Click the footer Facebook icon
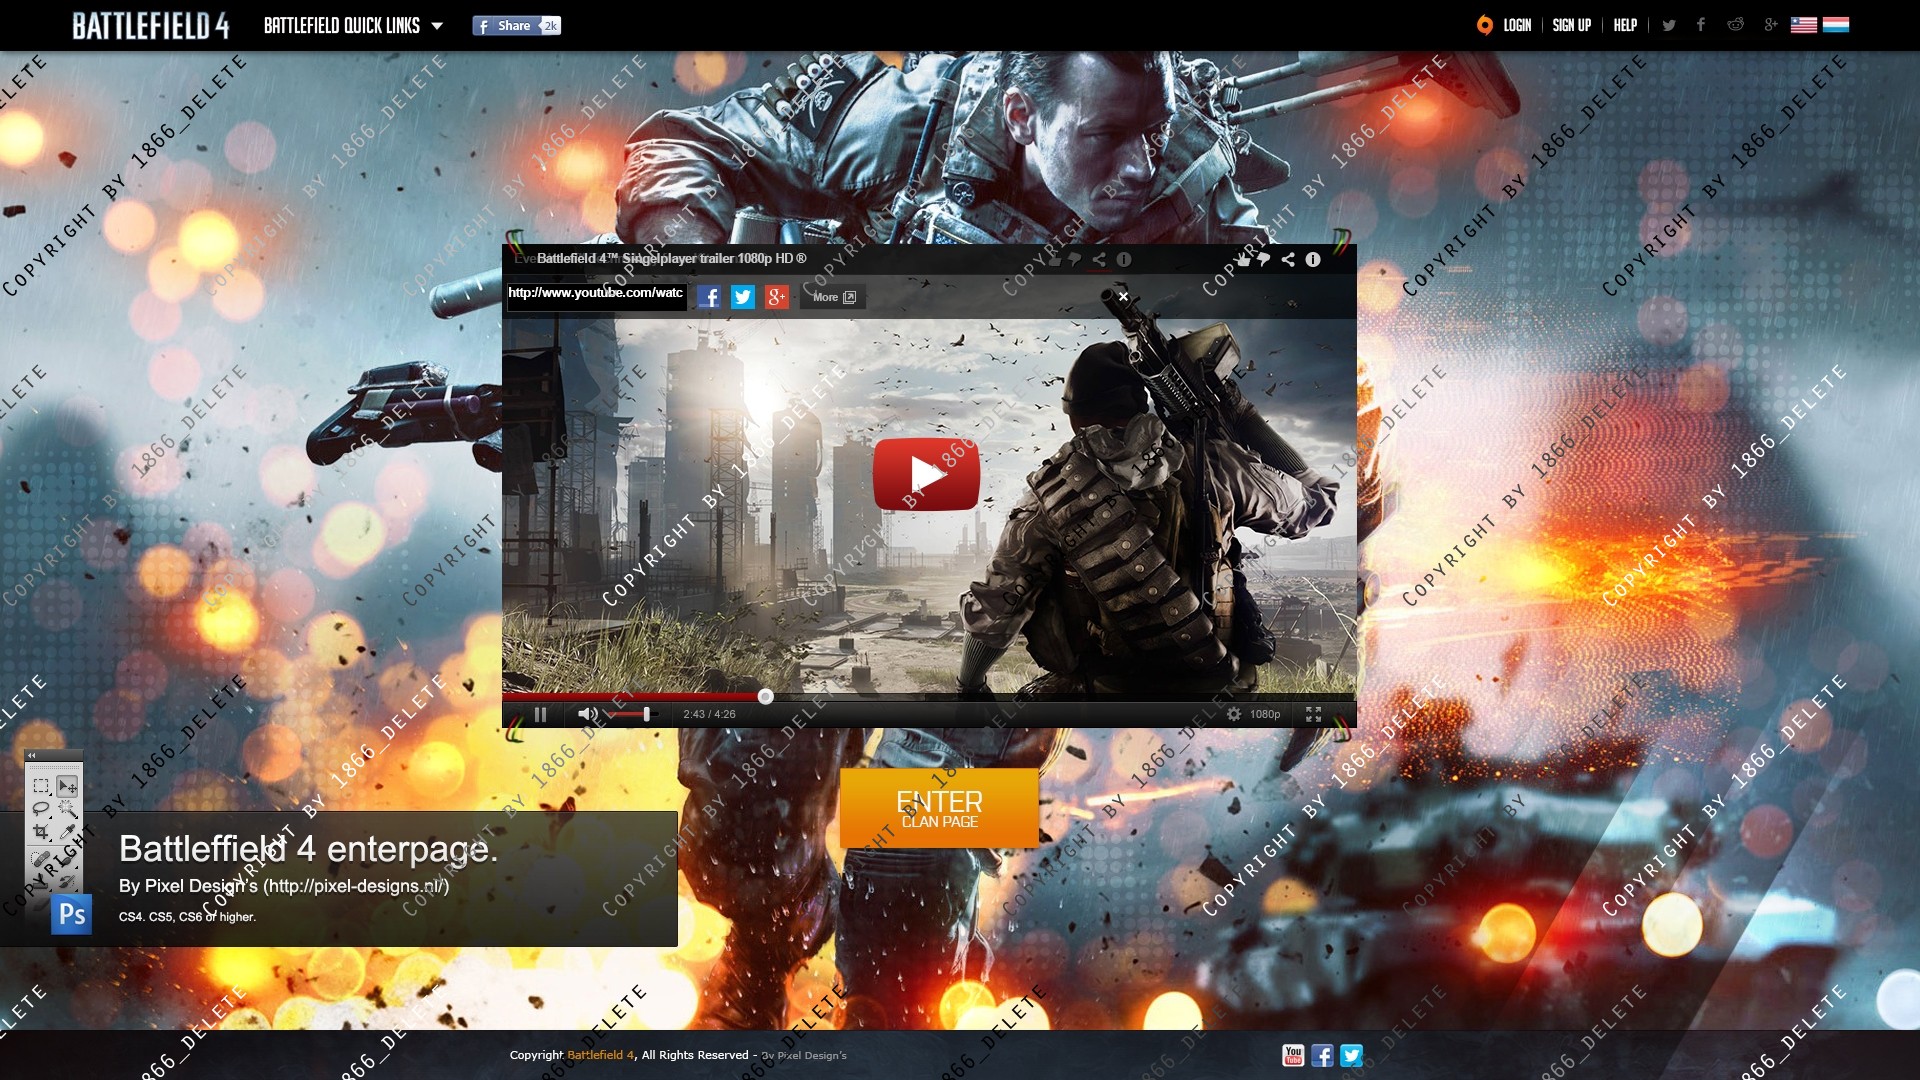1920x1080 pixels. 1322,1055
